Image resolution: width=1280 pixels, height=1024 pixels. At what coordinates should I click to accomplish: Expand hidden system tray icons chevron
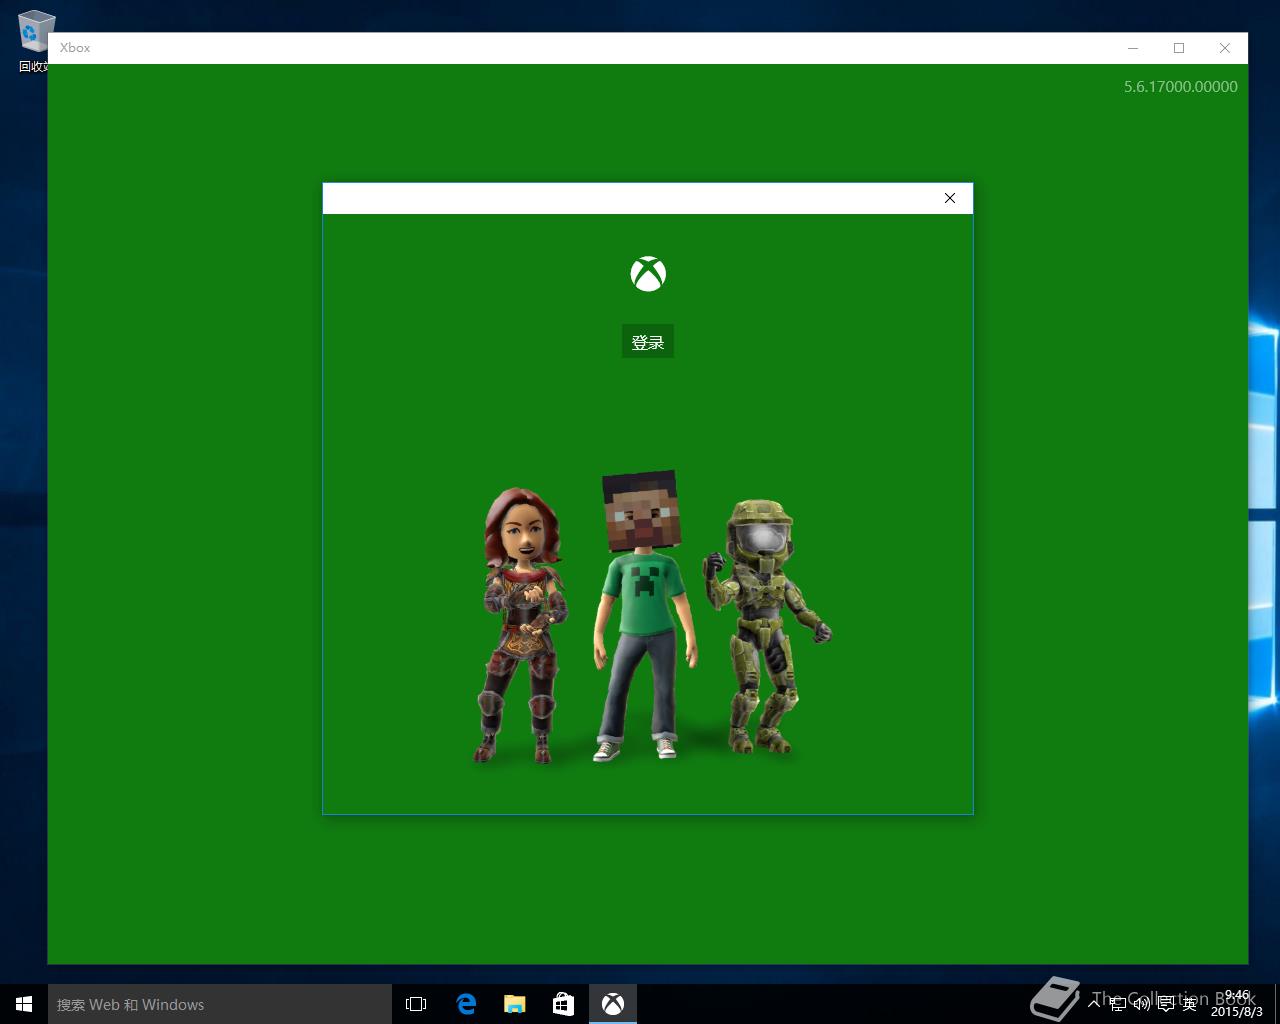pos(1094,1003)
